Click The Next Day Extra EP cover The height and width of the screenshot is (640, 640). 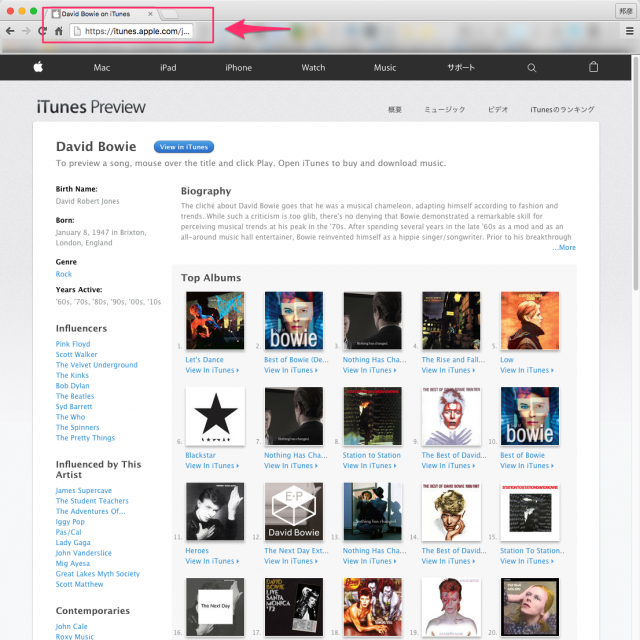[294, 511]
